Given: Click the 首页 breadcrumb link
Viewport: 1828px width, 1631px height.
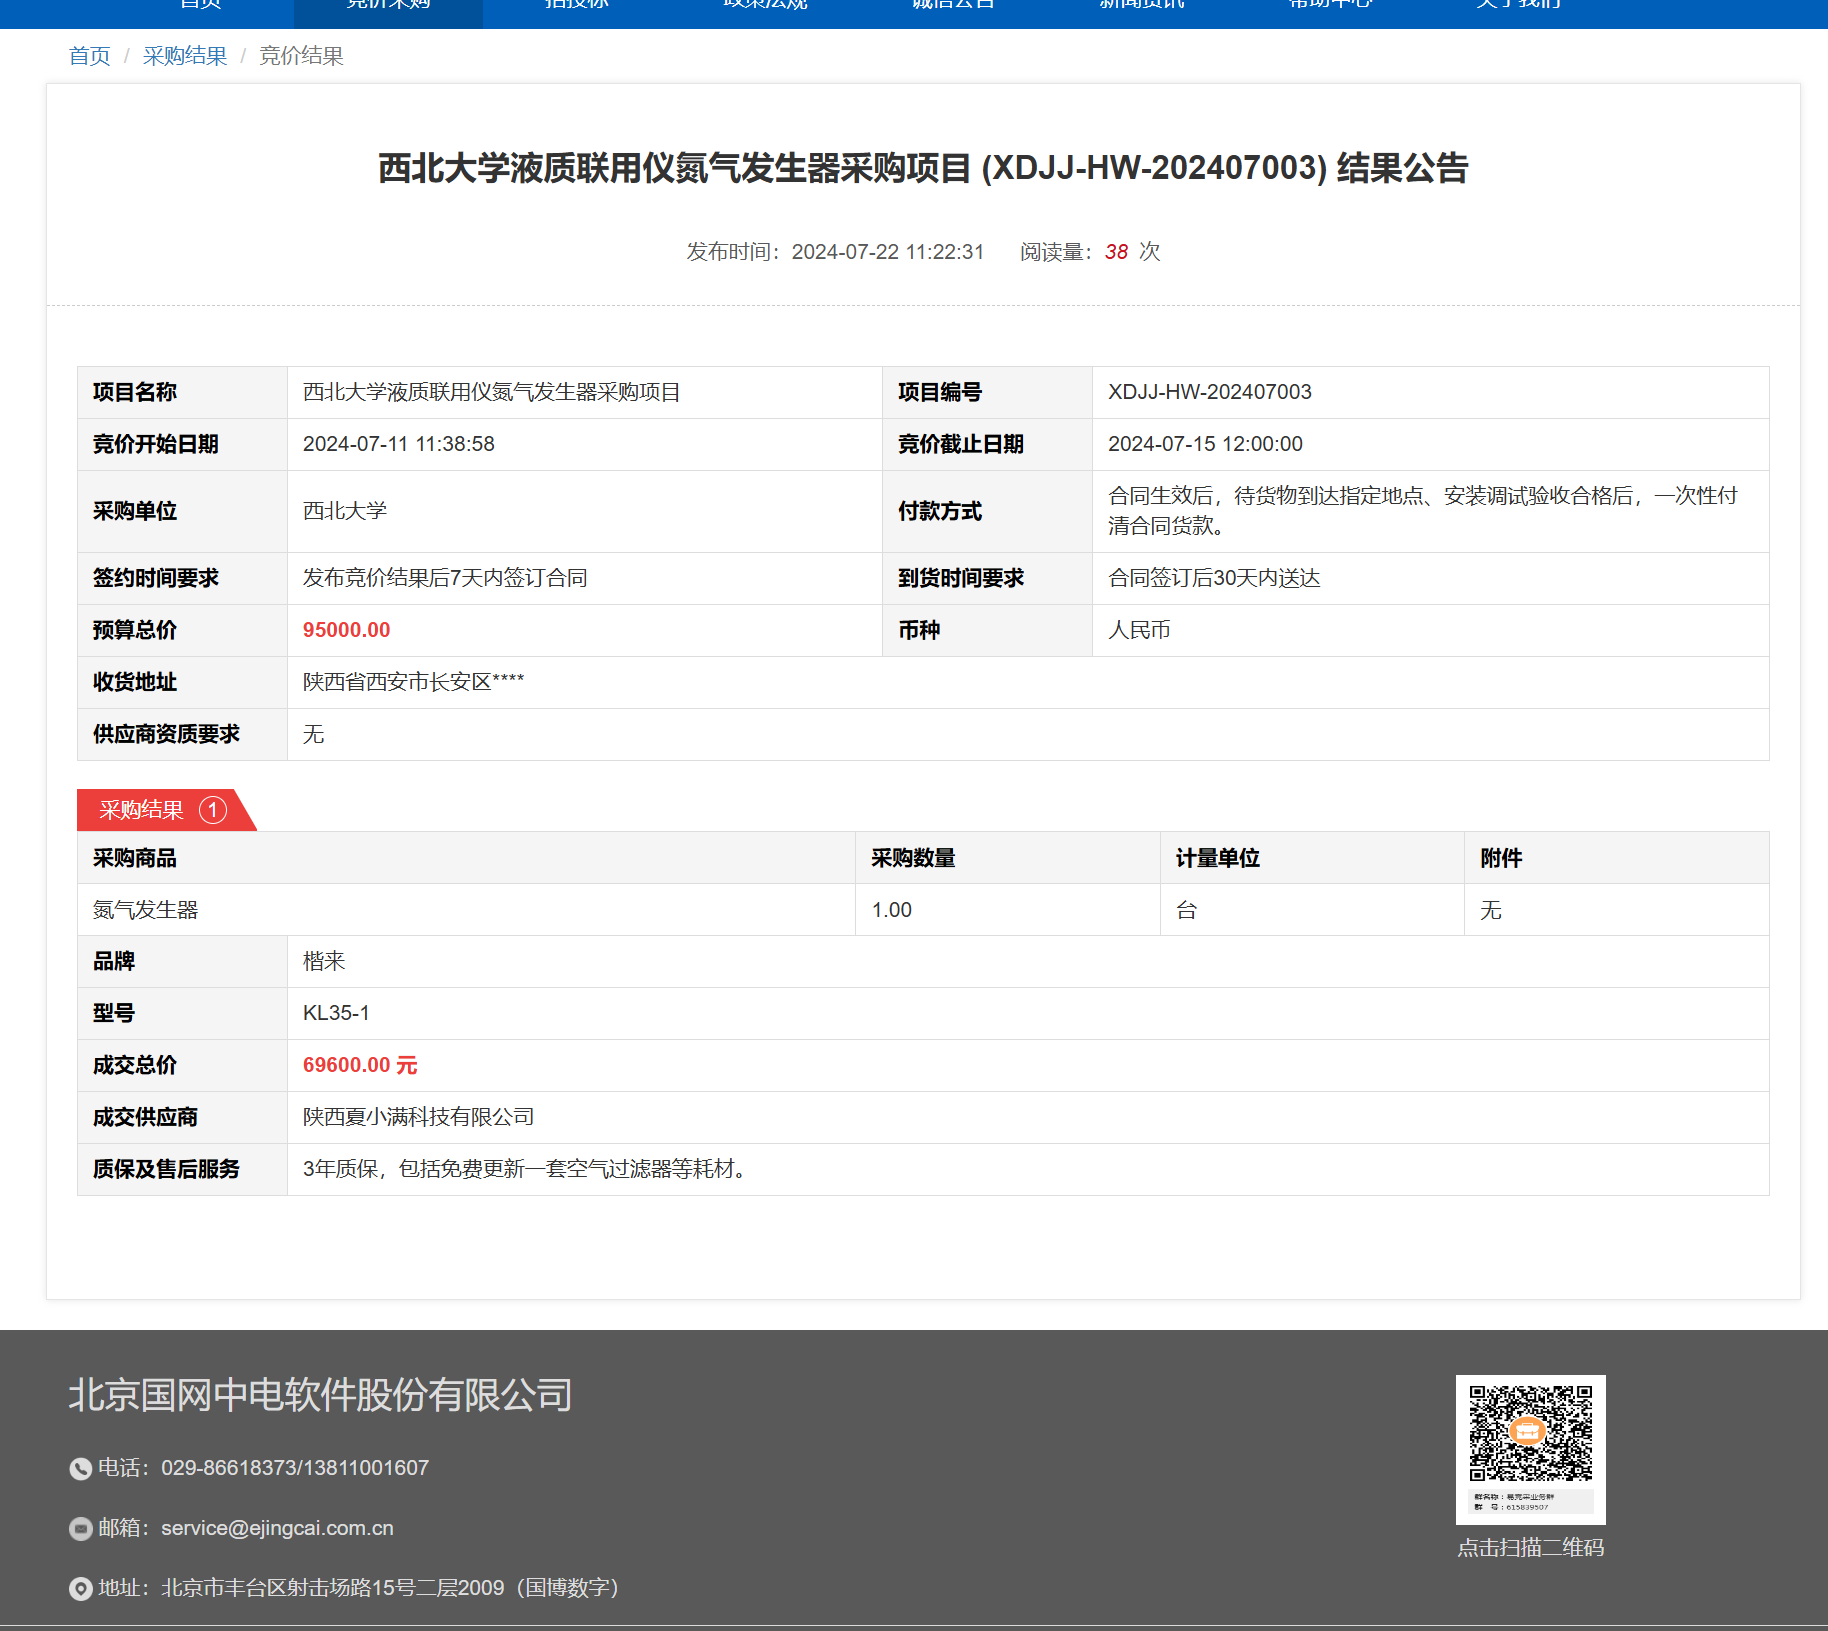Looking at the screenshot, I should click(89, 56).
